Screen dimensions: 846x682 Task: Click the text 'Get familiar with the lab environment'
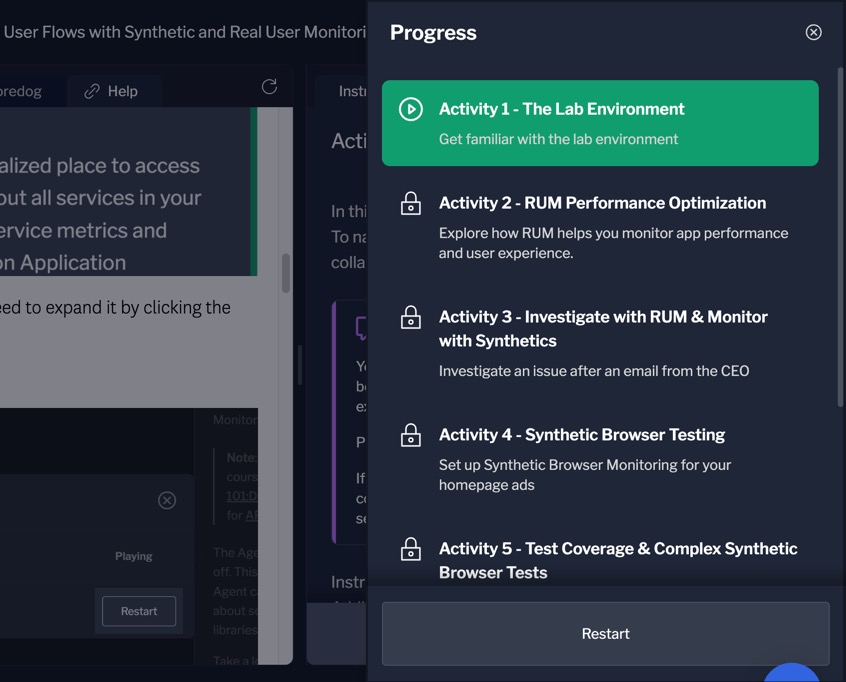[x=558, y=139]
